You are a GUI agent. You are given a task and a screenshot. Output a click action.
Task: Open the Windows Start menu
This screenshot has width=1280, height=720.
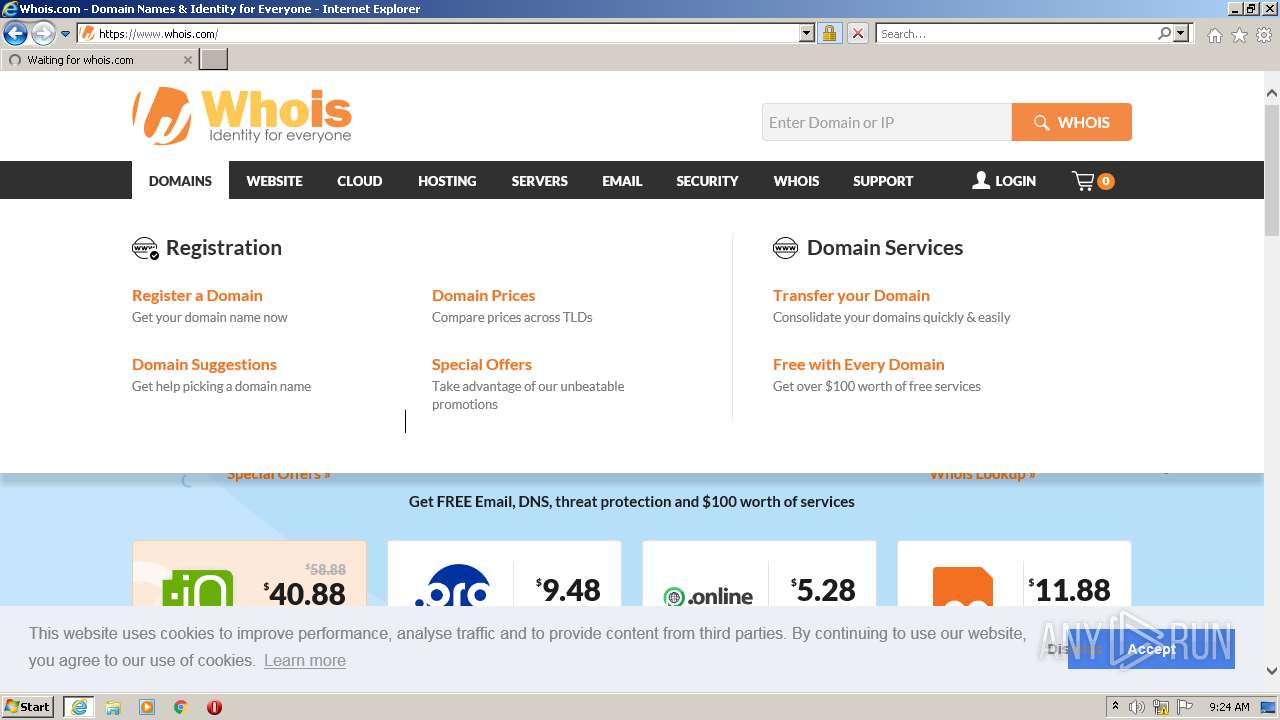click(28, 706)
